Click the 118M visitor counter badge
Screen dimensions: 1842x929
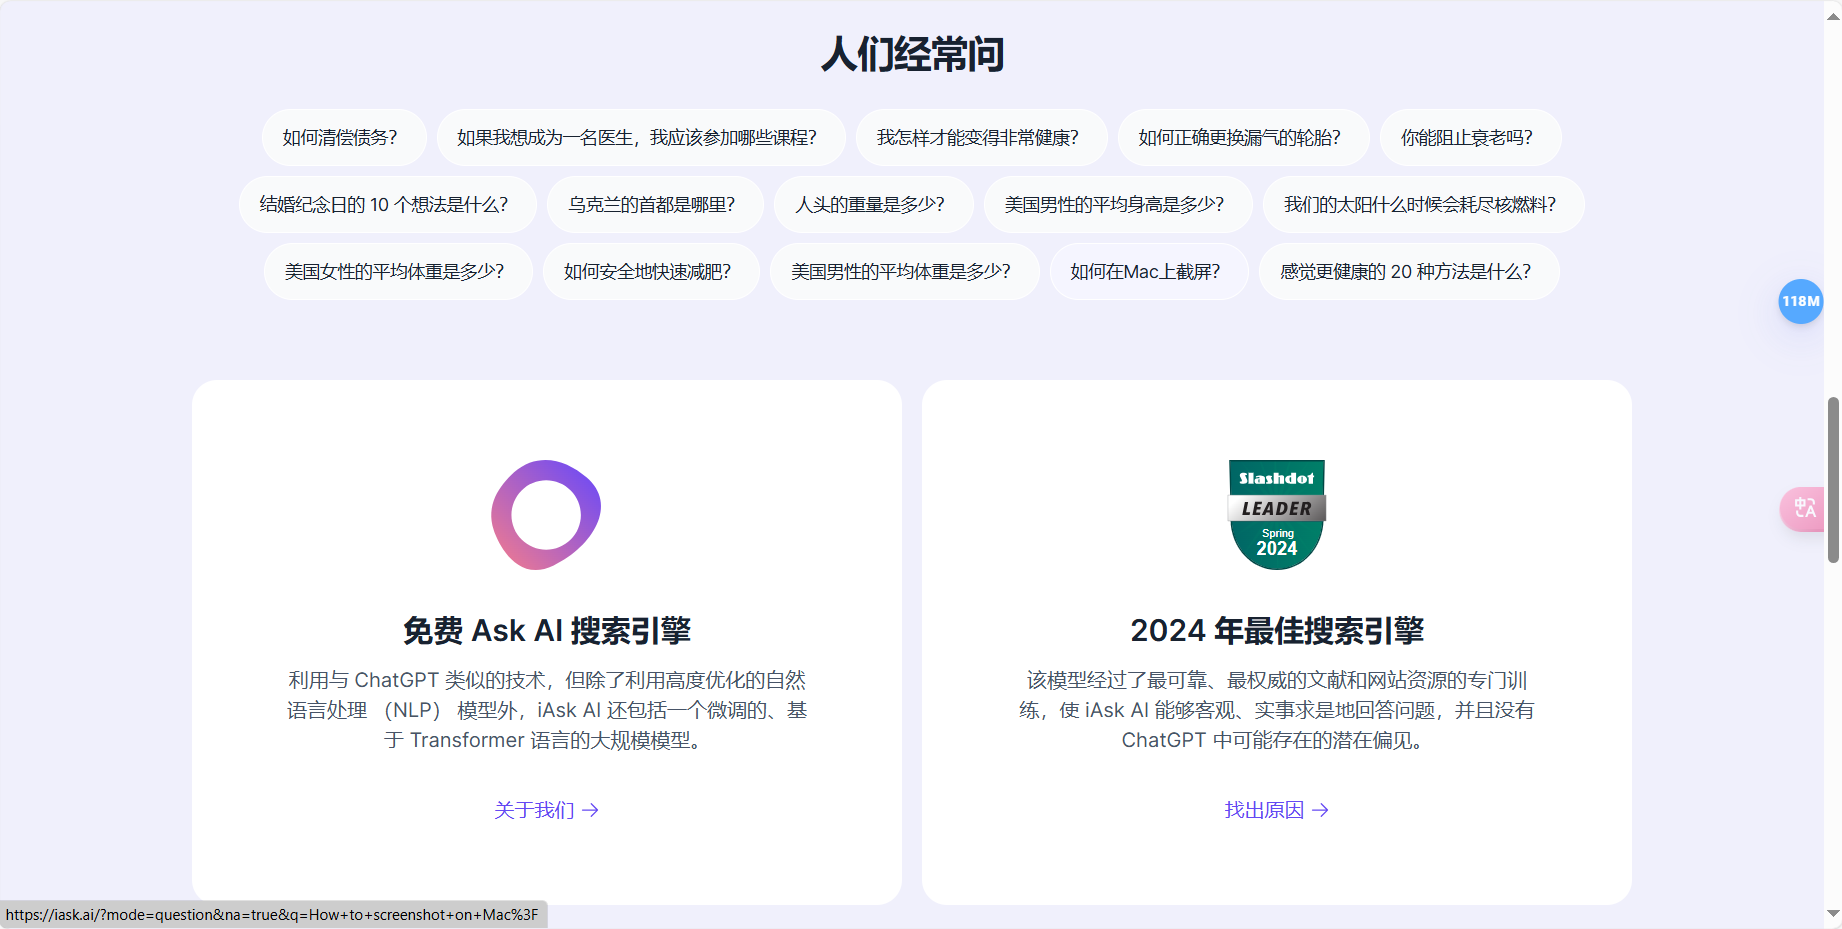pos(1801,301)
